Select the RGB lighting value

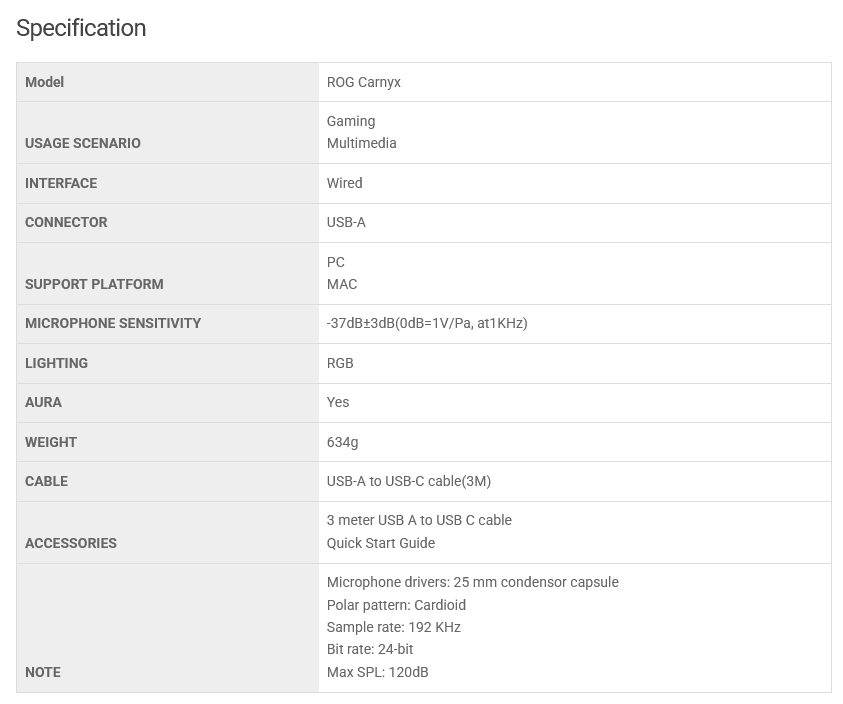[340, 363]
